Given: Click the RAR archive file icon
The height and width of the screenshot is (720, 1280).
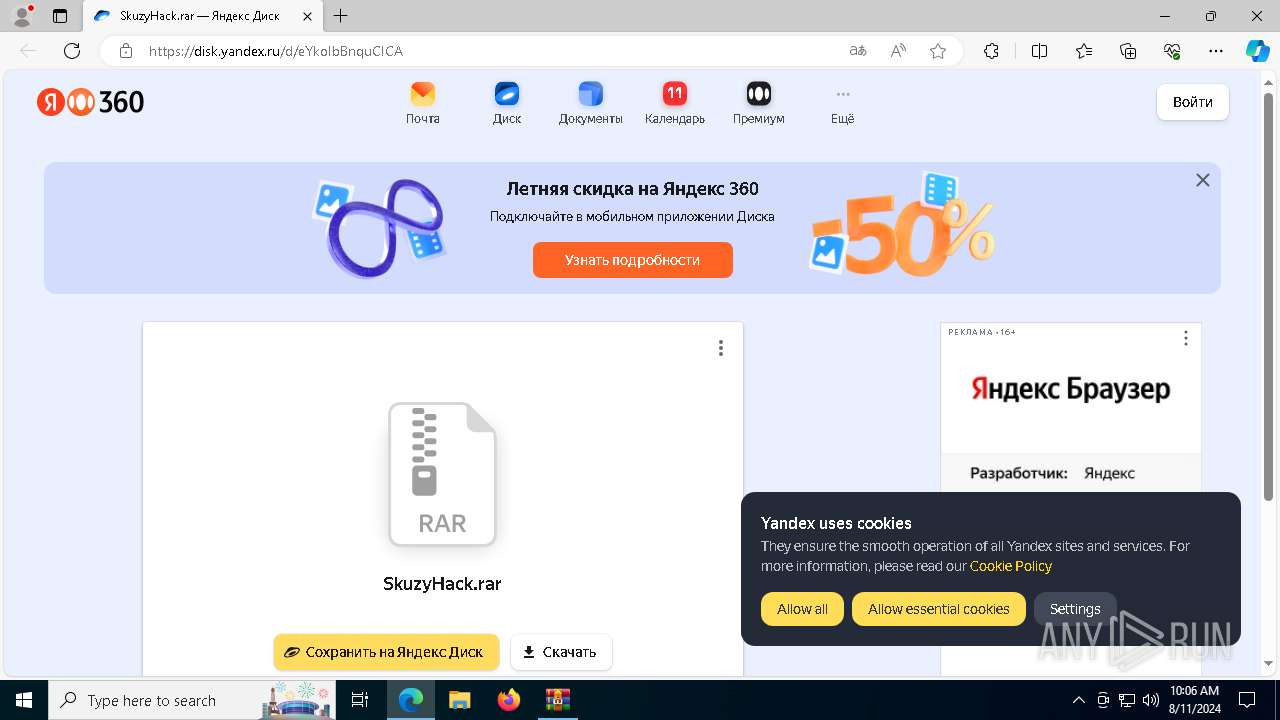Looking at the screenshot, I should coord(442,474).
